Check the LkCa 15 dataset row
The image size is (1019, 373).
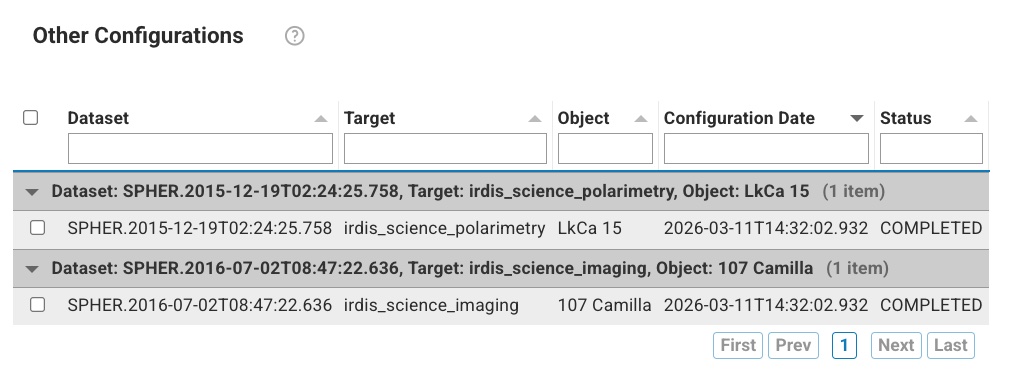tap(38, 227)
